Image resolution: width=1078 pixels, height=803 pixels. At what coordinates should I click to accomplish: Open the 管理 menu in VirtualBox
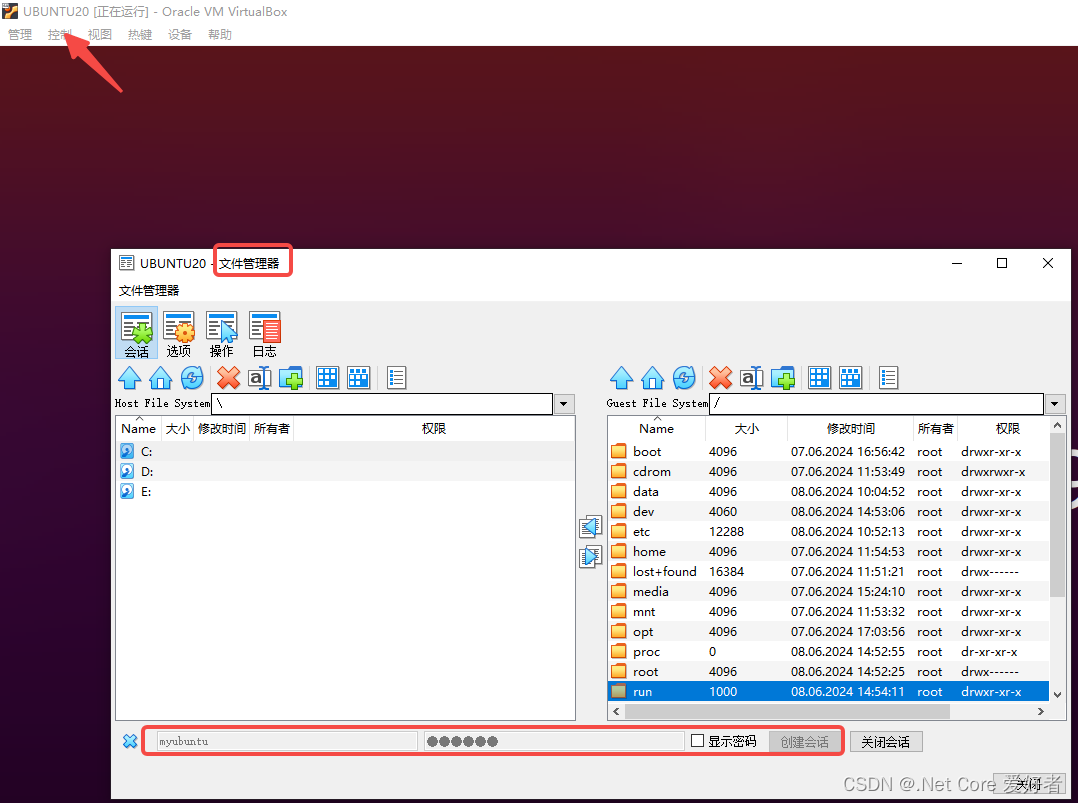[x=20, y=34]
